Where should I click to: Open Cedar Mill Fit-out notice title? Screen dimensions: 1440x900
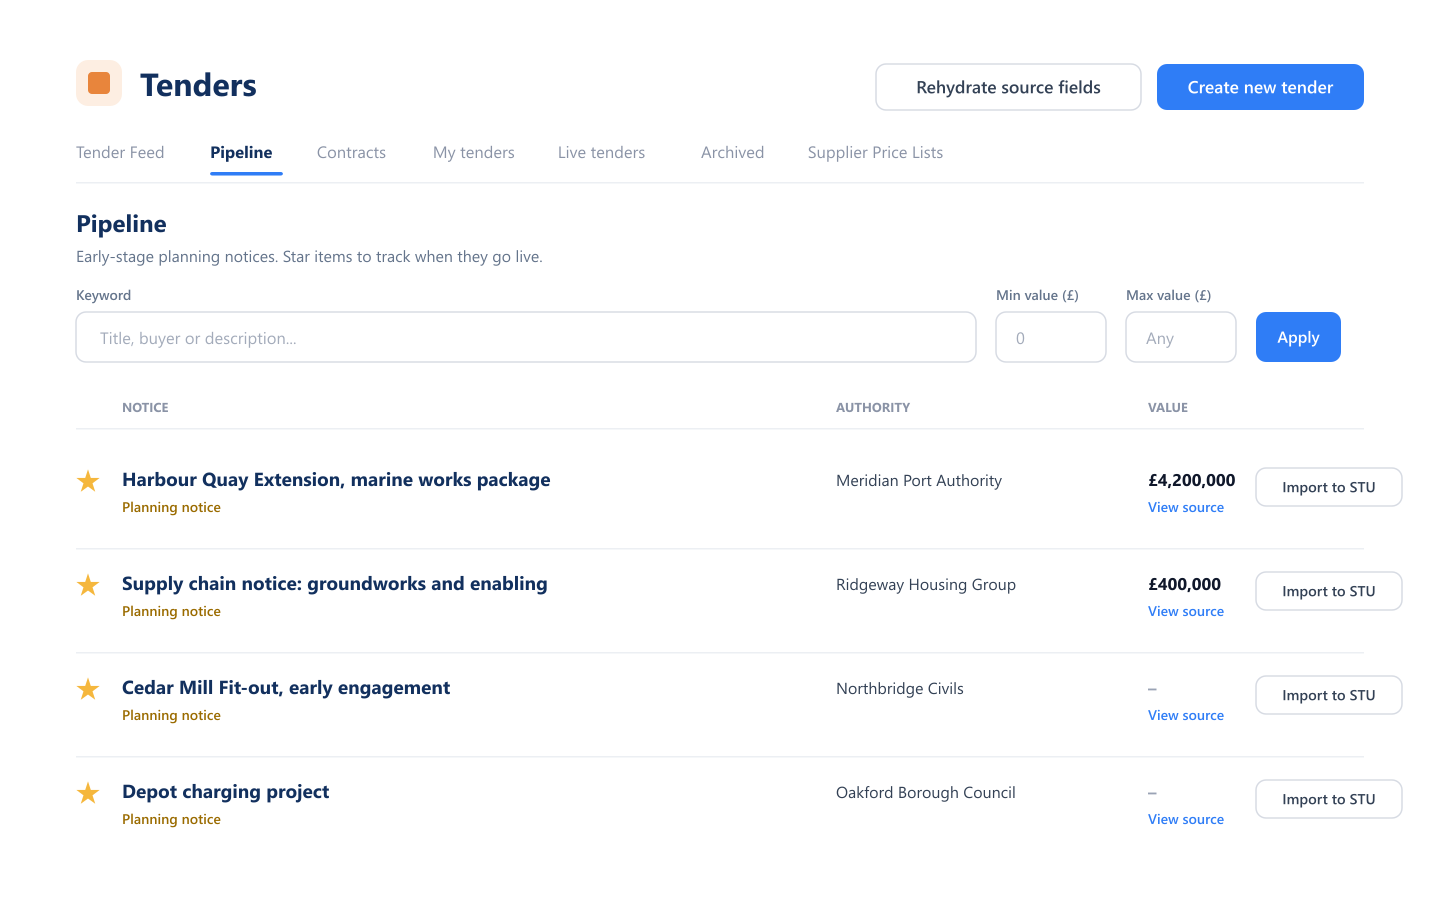coord(286,688)
